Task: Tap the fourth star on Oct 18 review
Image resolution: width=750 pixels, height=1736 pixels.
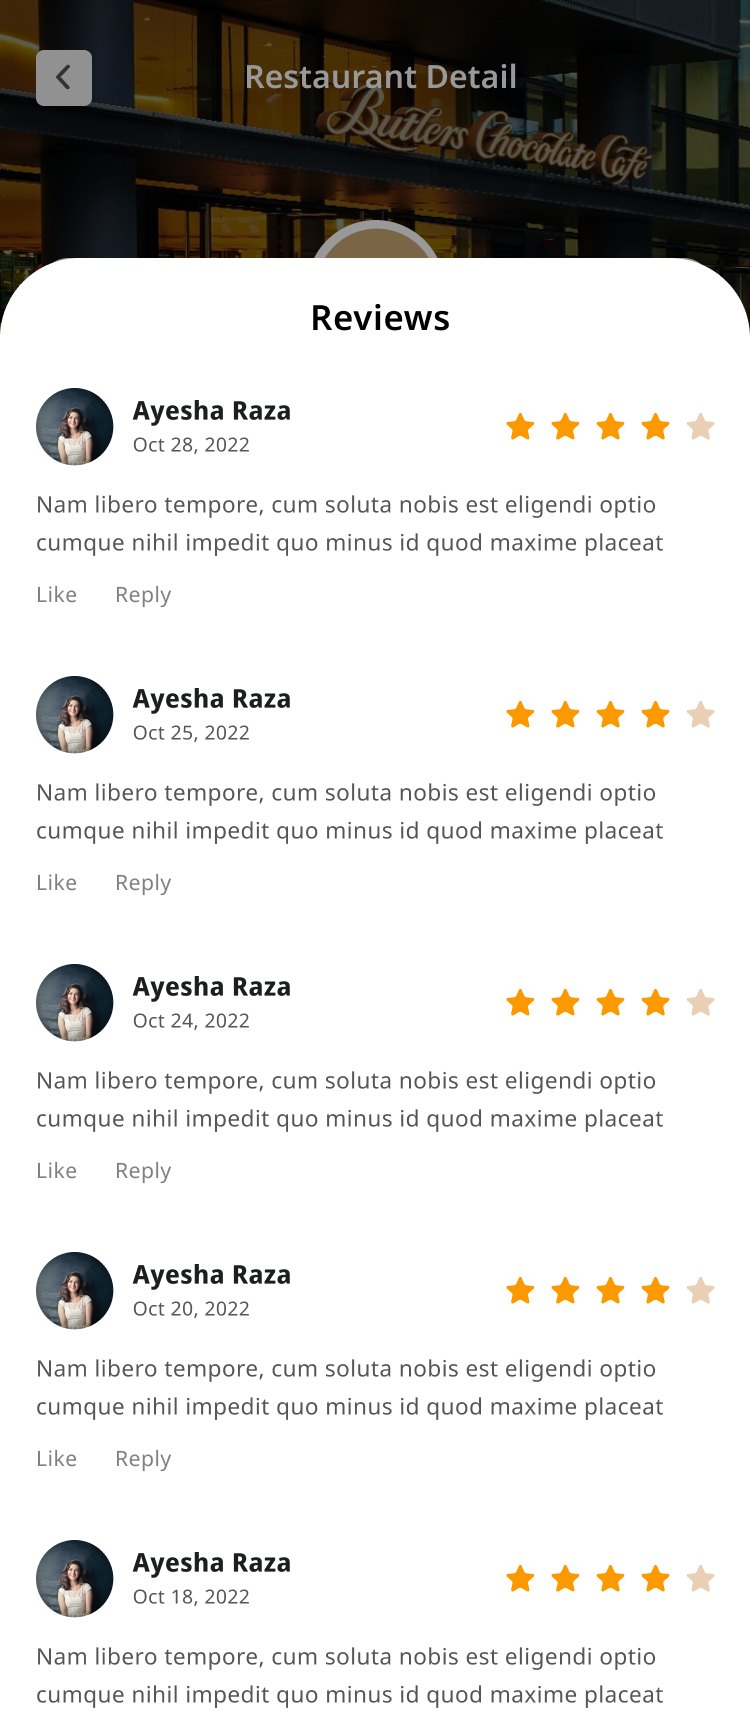Action: 655,1579
